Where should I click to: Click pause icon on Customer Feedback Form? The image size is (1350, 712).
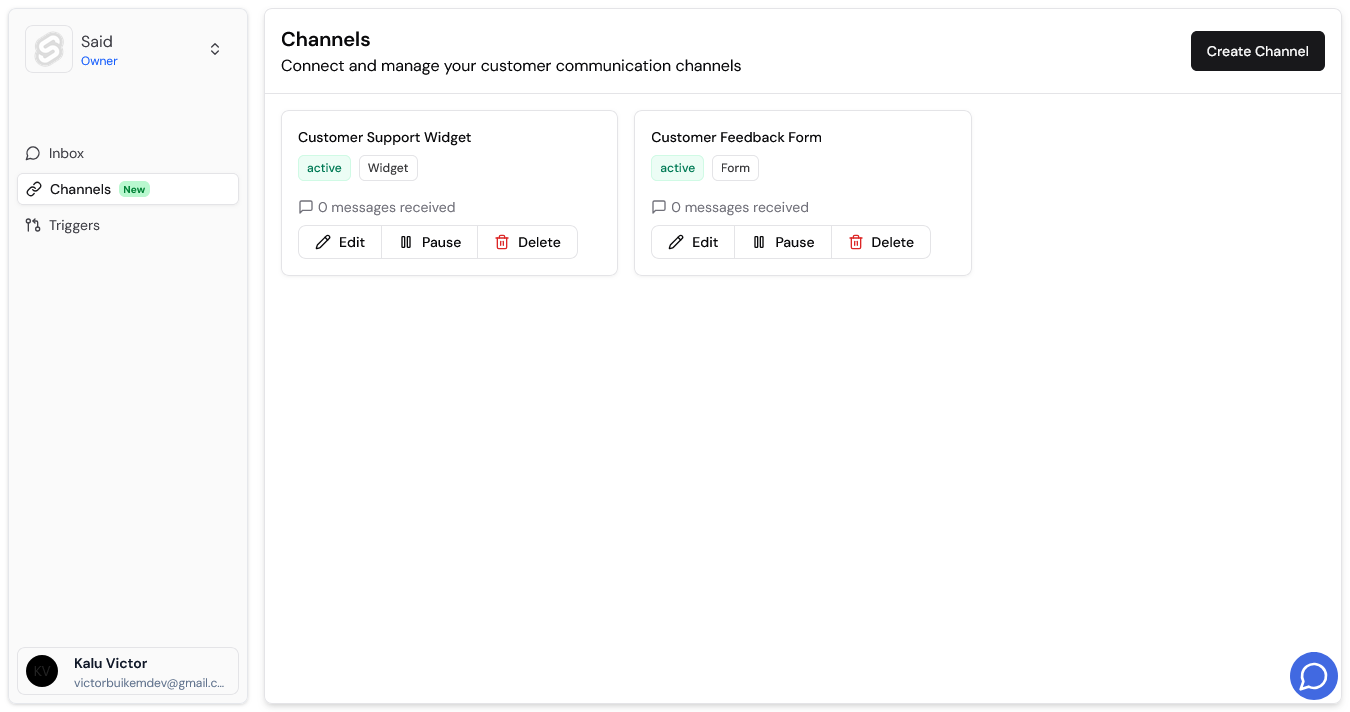[x=759, y=242]
